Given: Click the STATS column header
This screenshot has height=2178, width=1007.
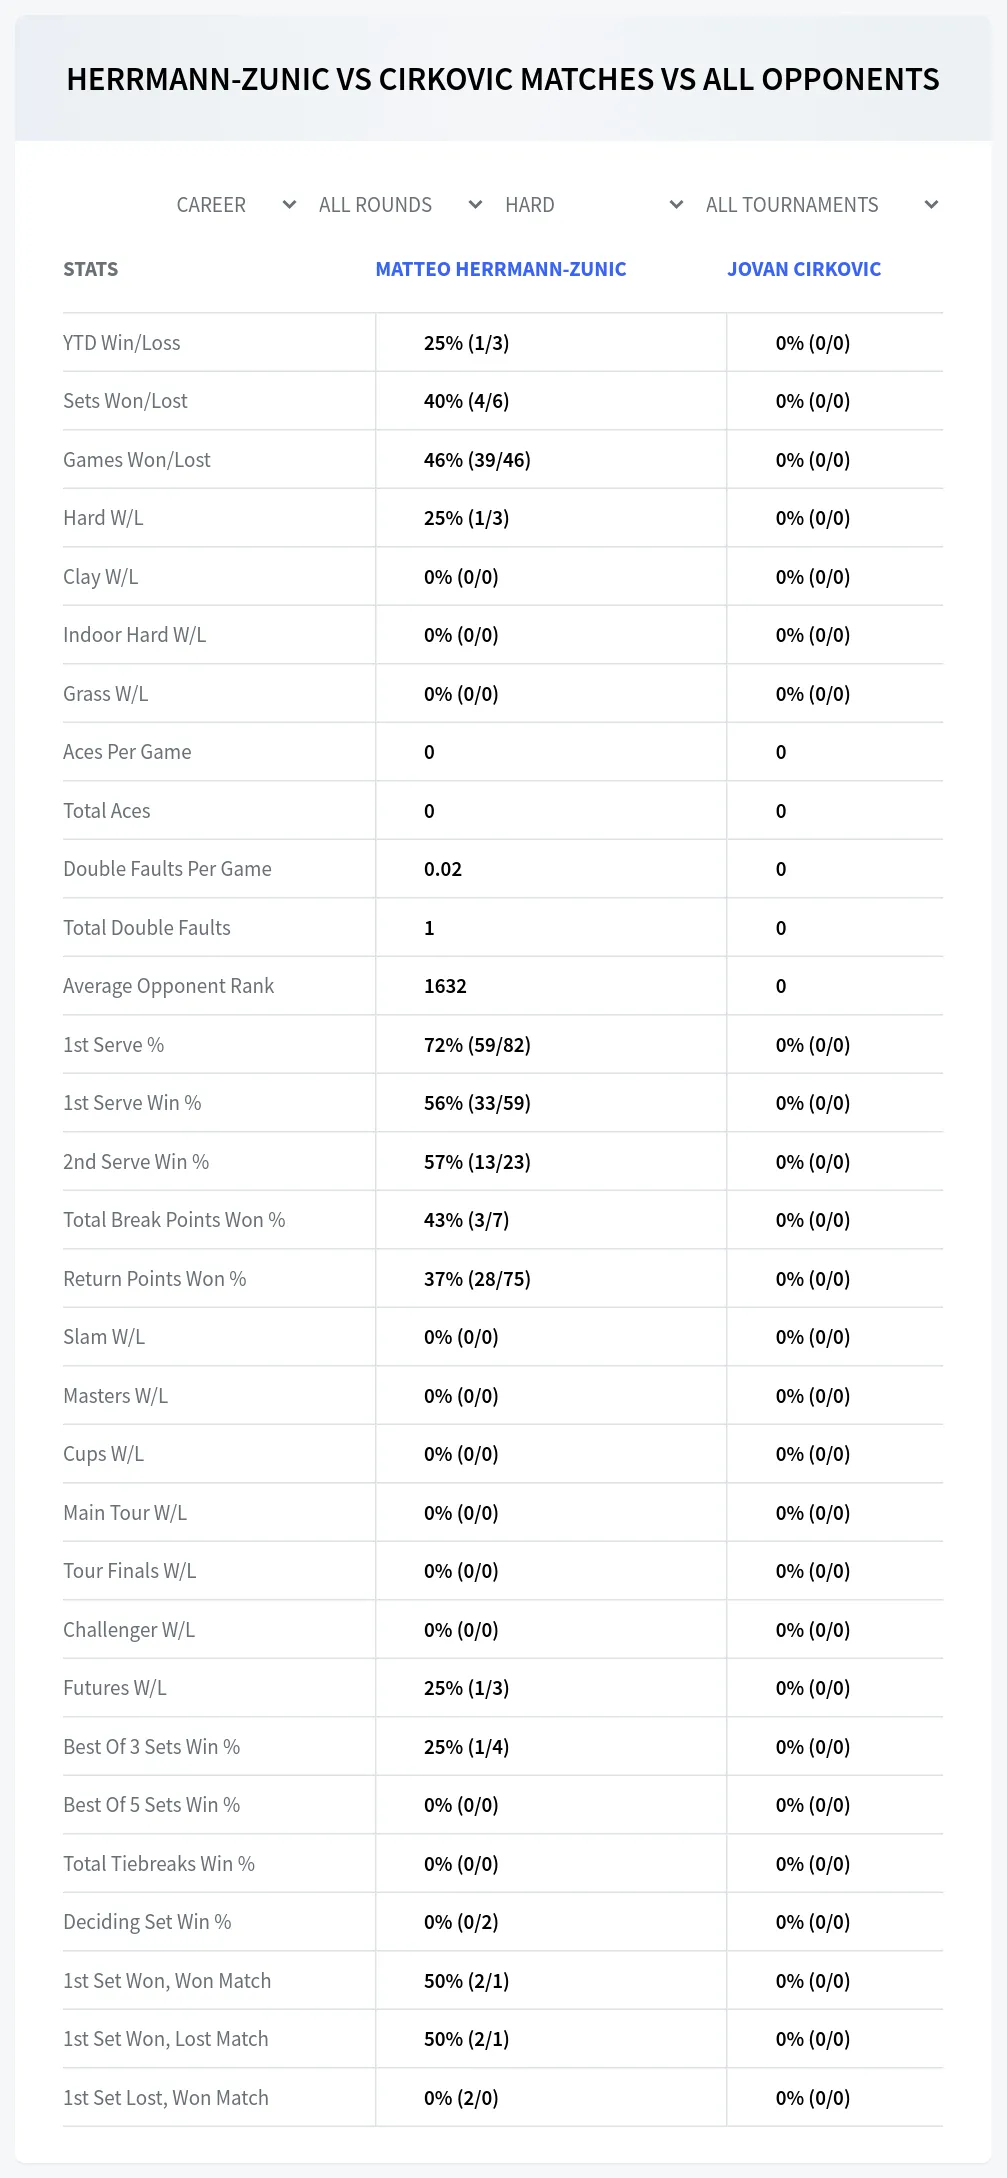Looking at the screenshot, I should (91, 269).
